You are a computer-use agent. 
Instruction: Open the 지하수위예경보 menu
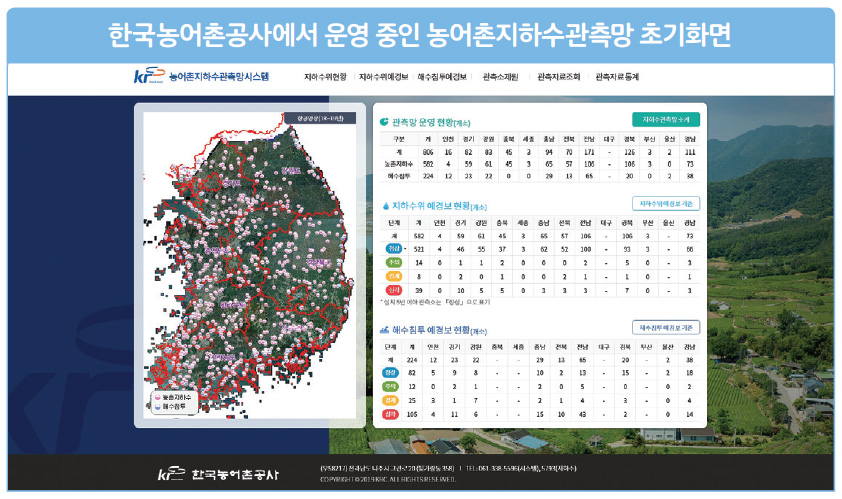click(x=383, y=77)
